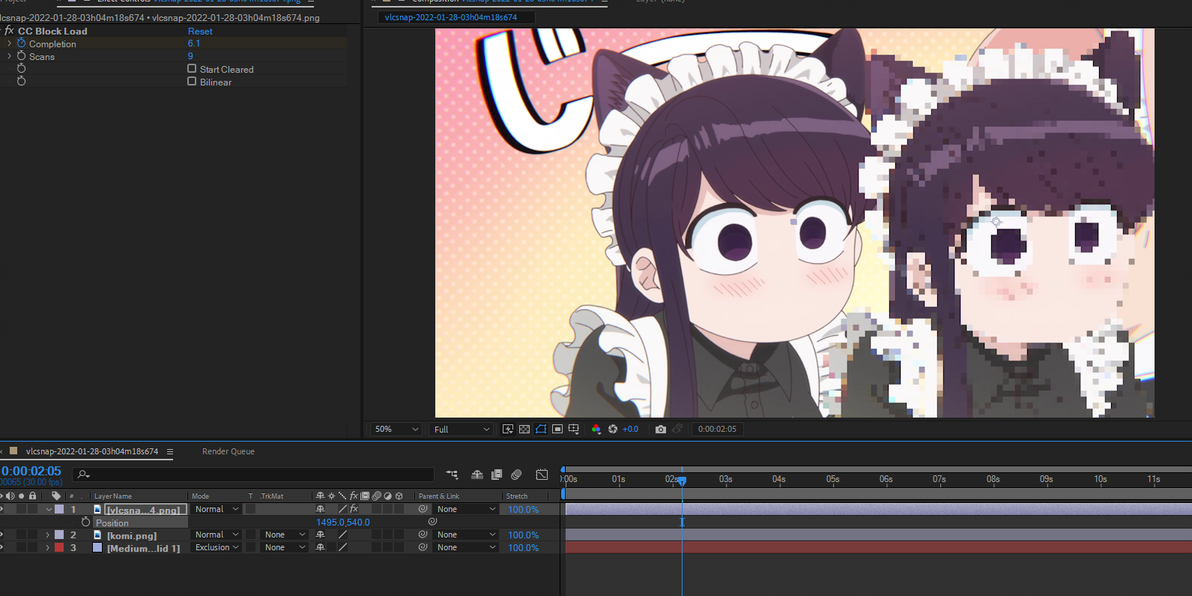The image size is (1192, 596).
Task: Click the 05s mark on time ruler
Action: [832, 479]
